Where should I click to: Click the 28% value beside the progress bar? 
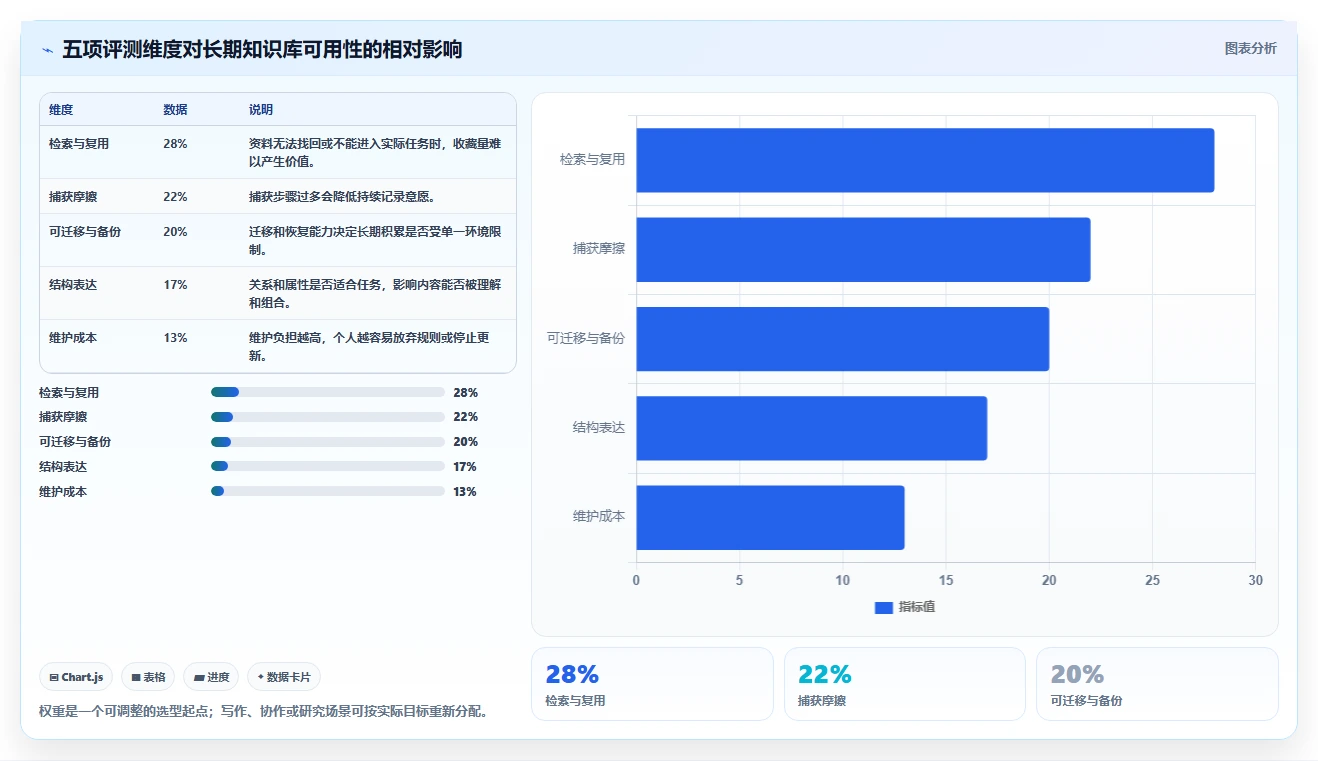465,393
